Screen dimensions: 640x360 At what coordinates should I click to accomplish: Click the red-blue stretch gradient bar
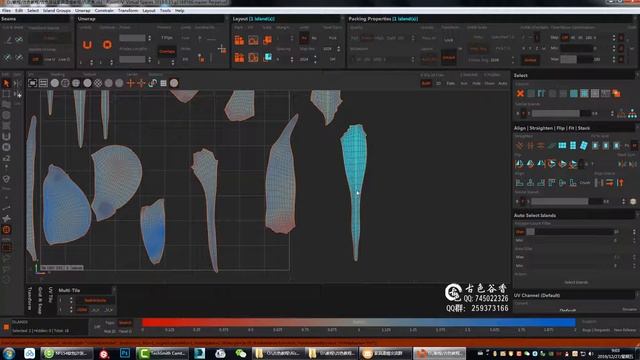[x=358, y=322]
